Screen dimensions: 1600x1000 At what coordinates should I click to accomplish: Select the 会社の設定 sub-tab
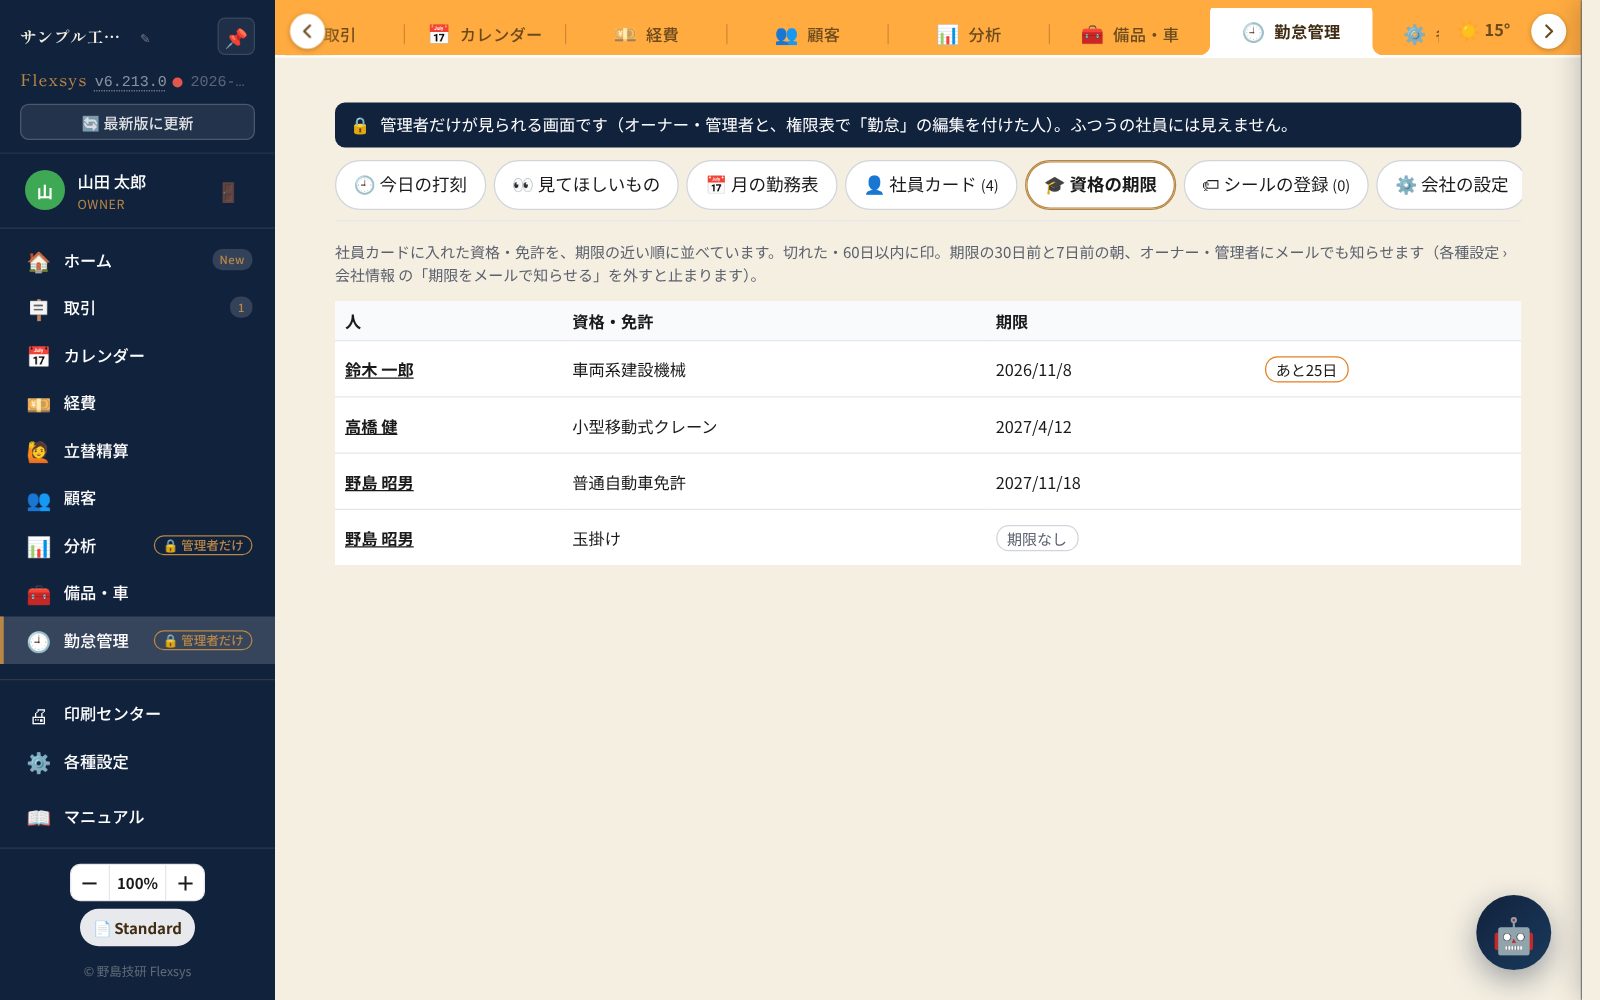pyautogui.click(x=1451, y=185)
